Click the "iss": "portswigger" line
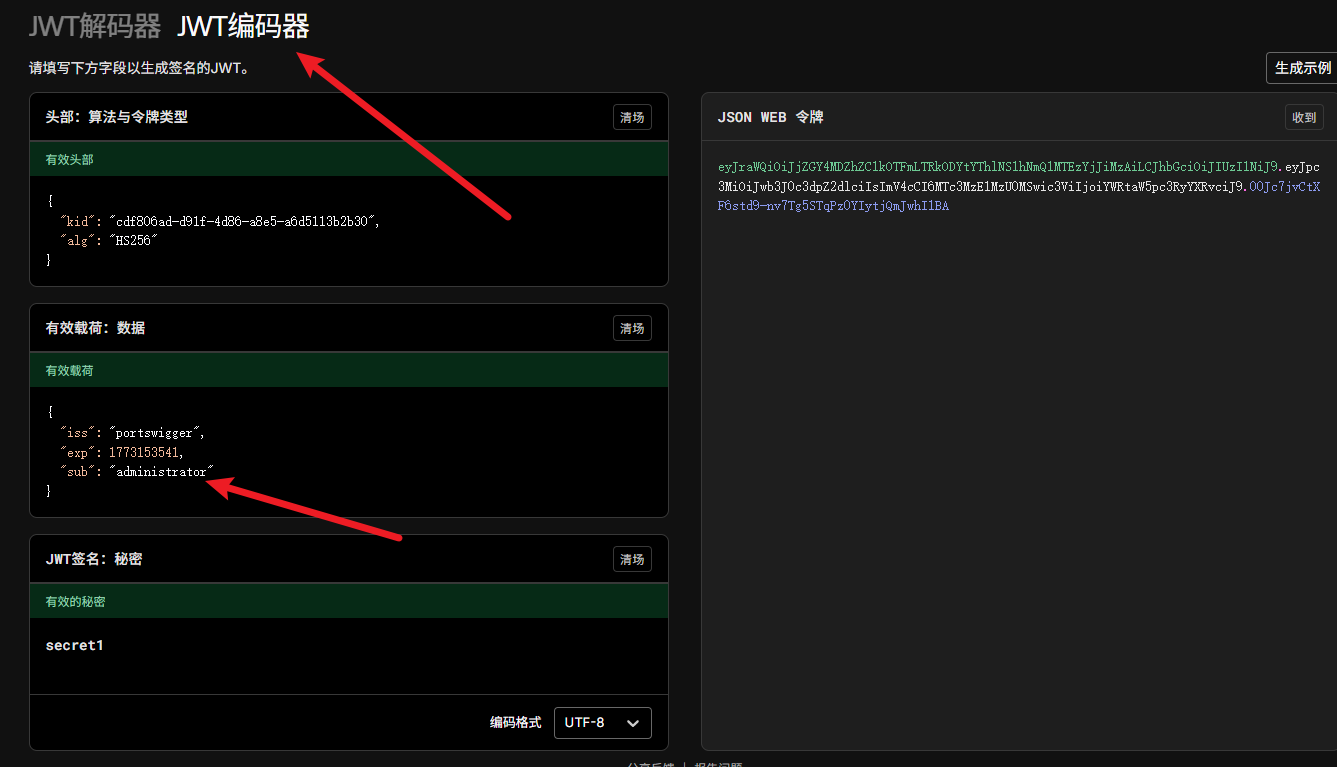Screen dimensions: 1337x767 point(133,433)
